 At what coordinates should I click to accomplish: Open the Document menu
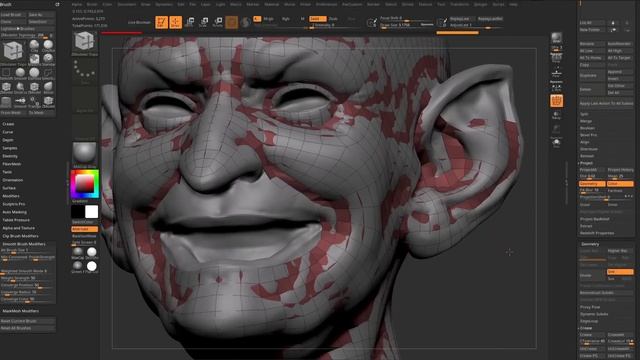(x=127, y=4)
